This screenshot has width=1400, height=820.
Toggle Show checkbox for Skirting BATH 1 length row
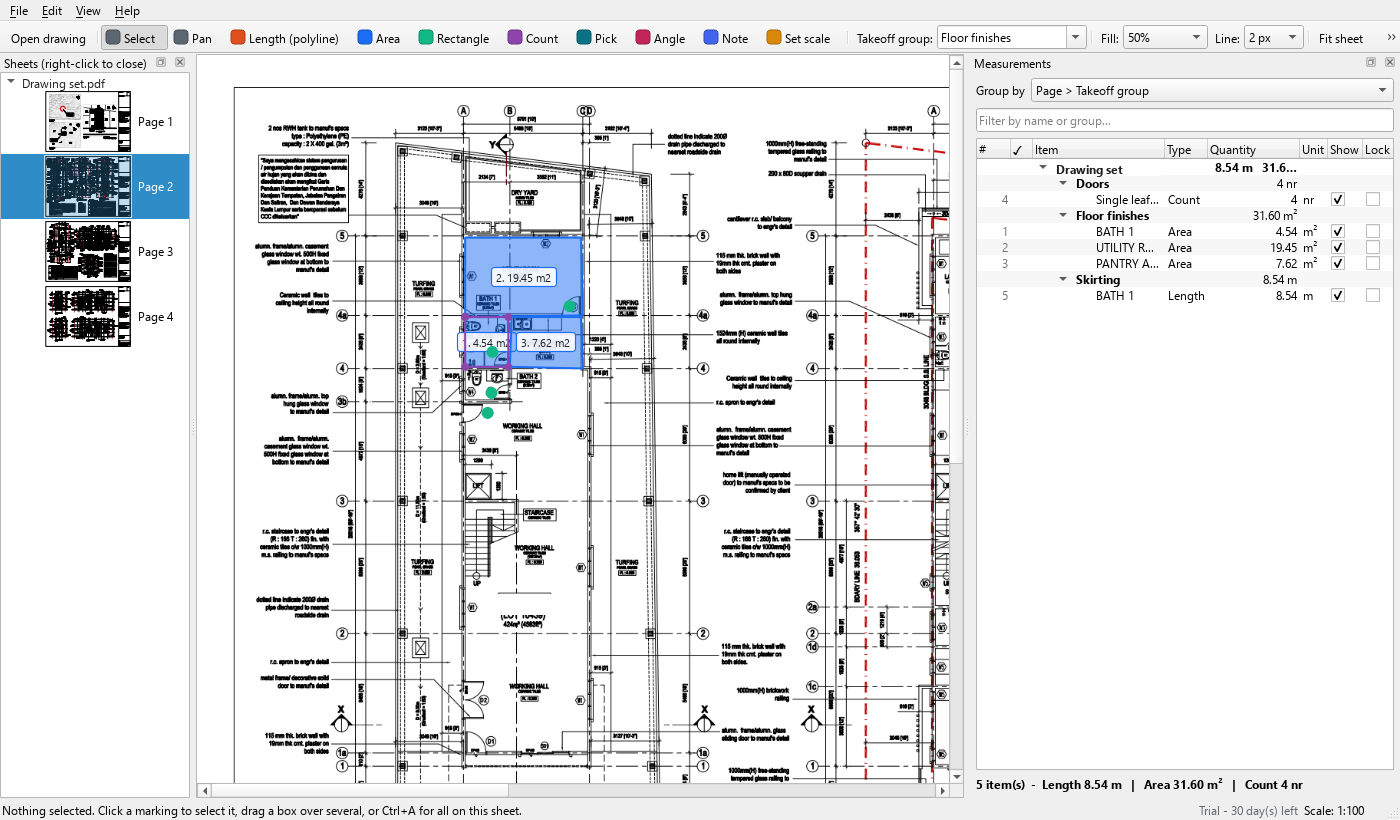tap(1338, 296)
